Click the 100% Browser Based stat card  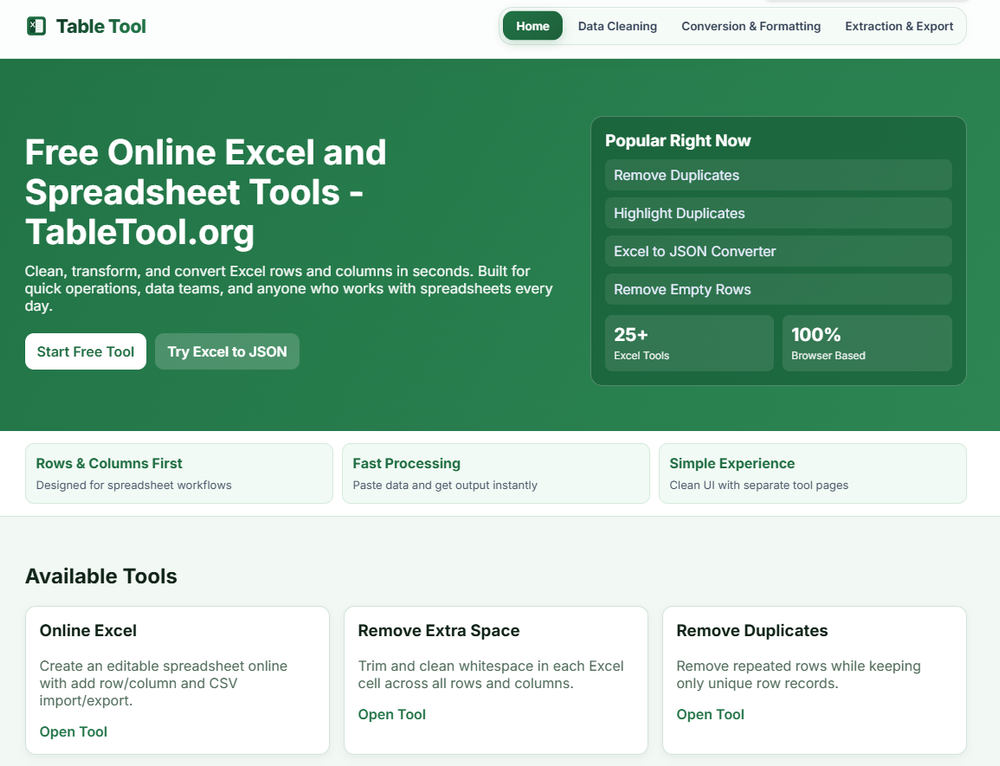point(867,343)
